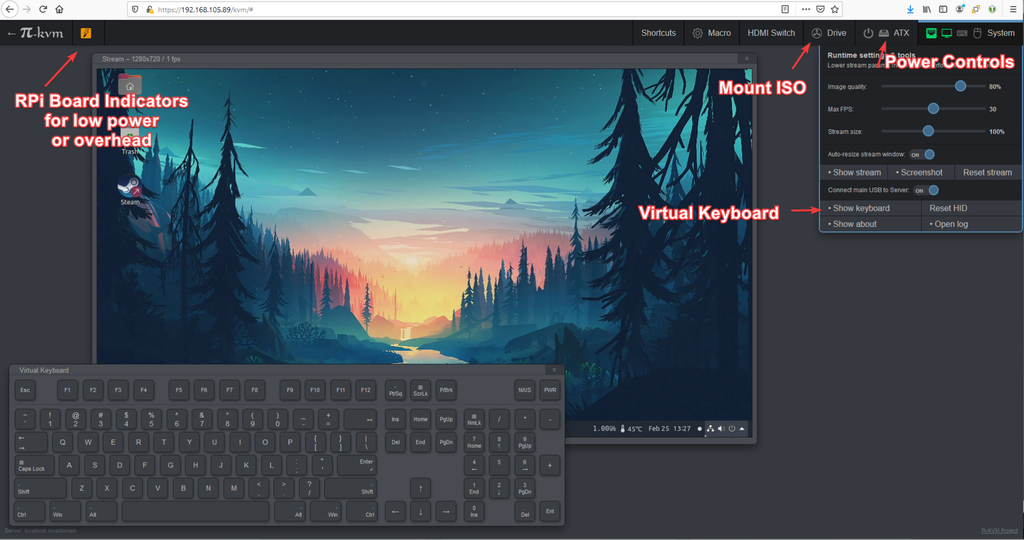Open the ATX power controls menu

coord(887,33)
